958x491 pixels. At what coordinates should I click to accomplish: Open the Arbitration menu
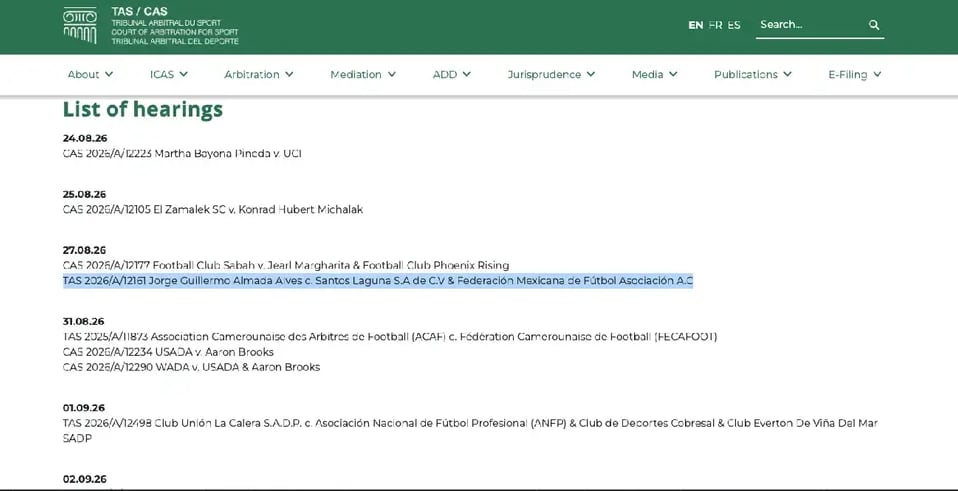point(258,75)
